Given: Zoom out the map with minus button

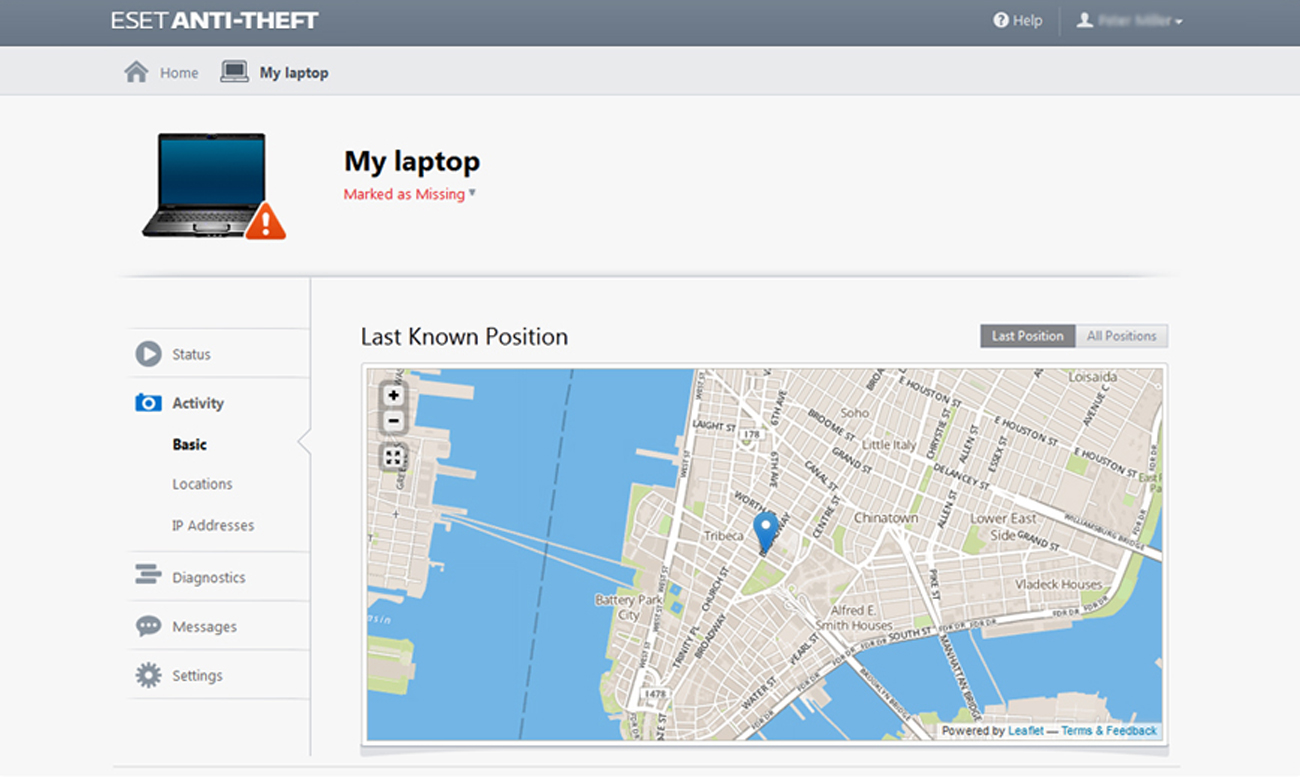Looking at the screenshot, I should click(x=393, y=421).
